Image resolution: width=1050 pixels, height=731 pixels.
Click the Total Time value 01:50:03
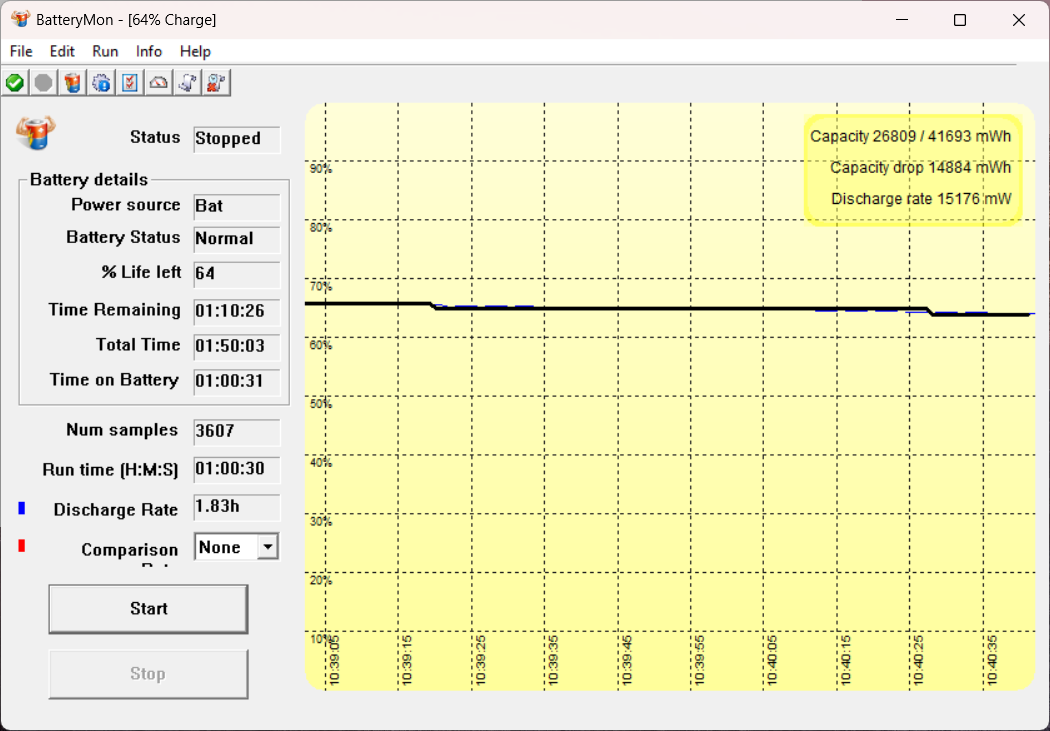coord(236,347)
